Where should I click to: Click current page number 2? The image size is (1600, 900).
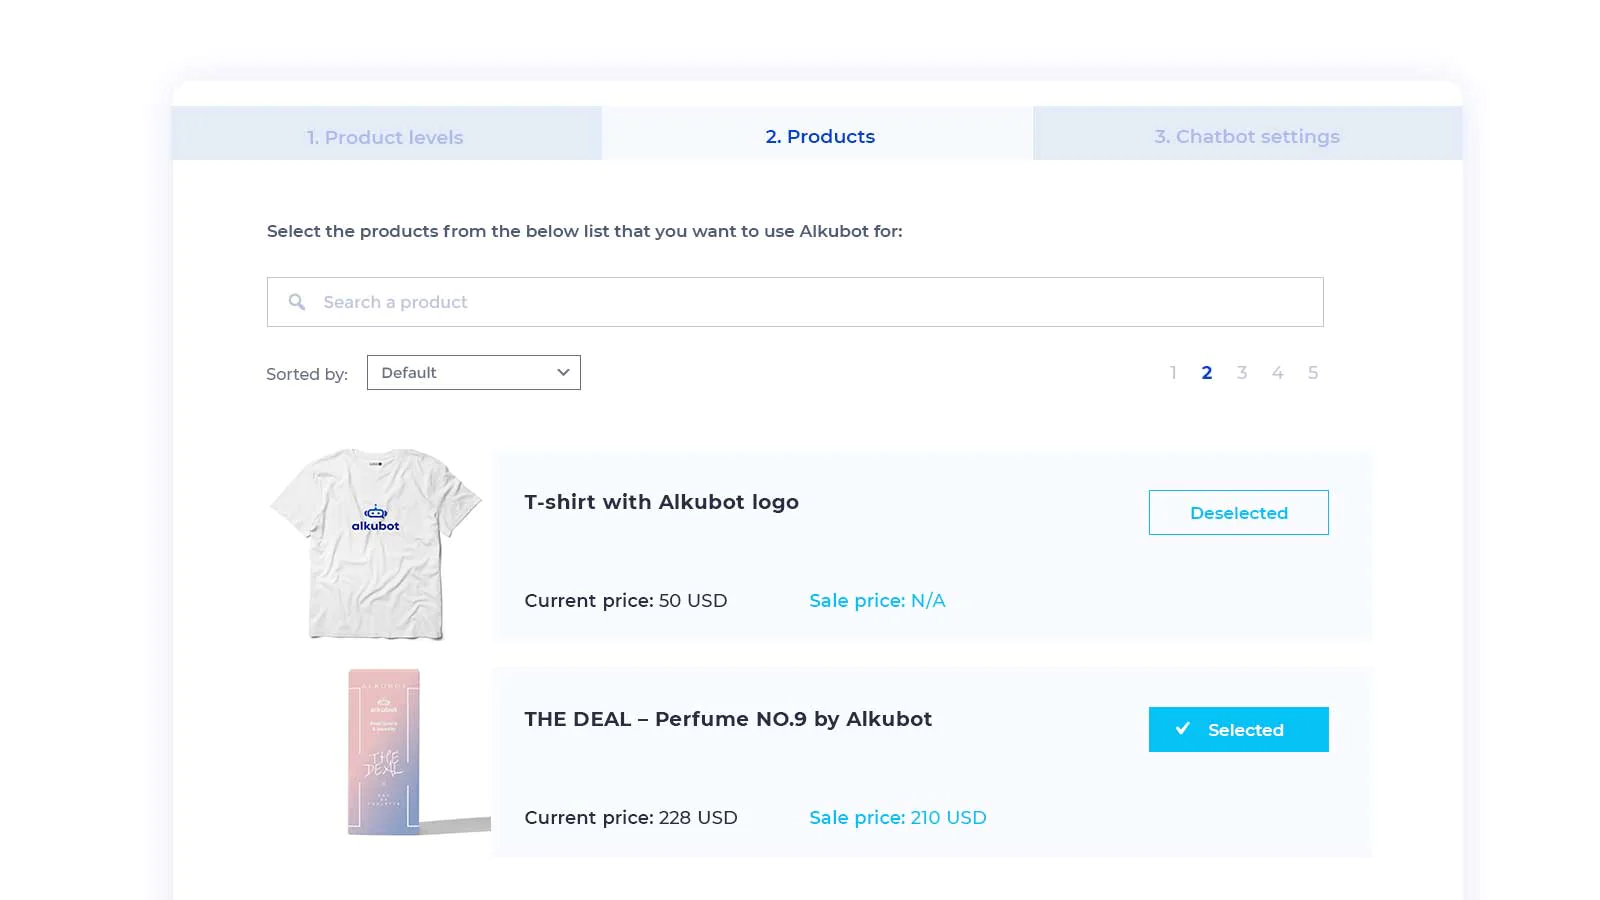[x=1207, y=373]
